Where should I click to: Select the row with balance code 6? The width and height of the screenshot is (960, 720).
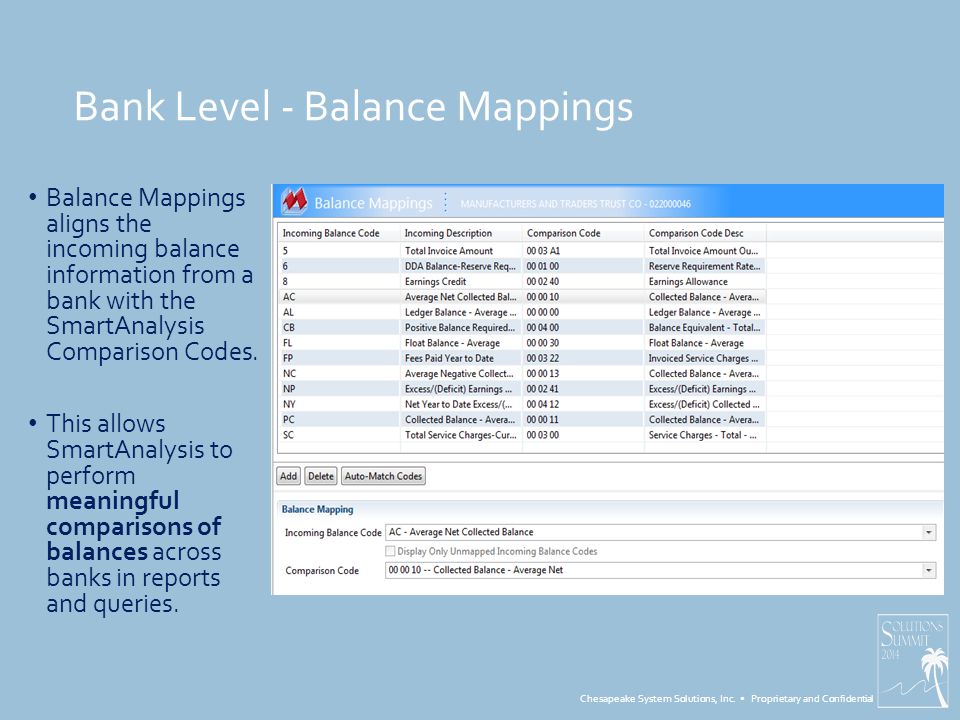(x=522, y=266)
